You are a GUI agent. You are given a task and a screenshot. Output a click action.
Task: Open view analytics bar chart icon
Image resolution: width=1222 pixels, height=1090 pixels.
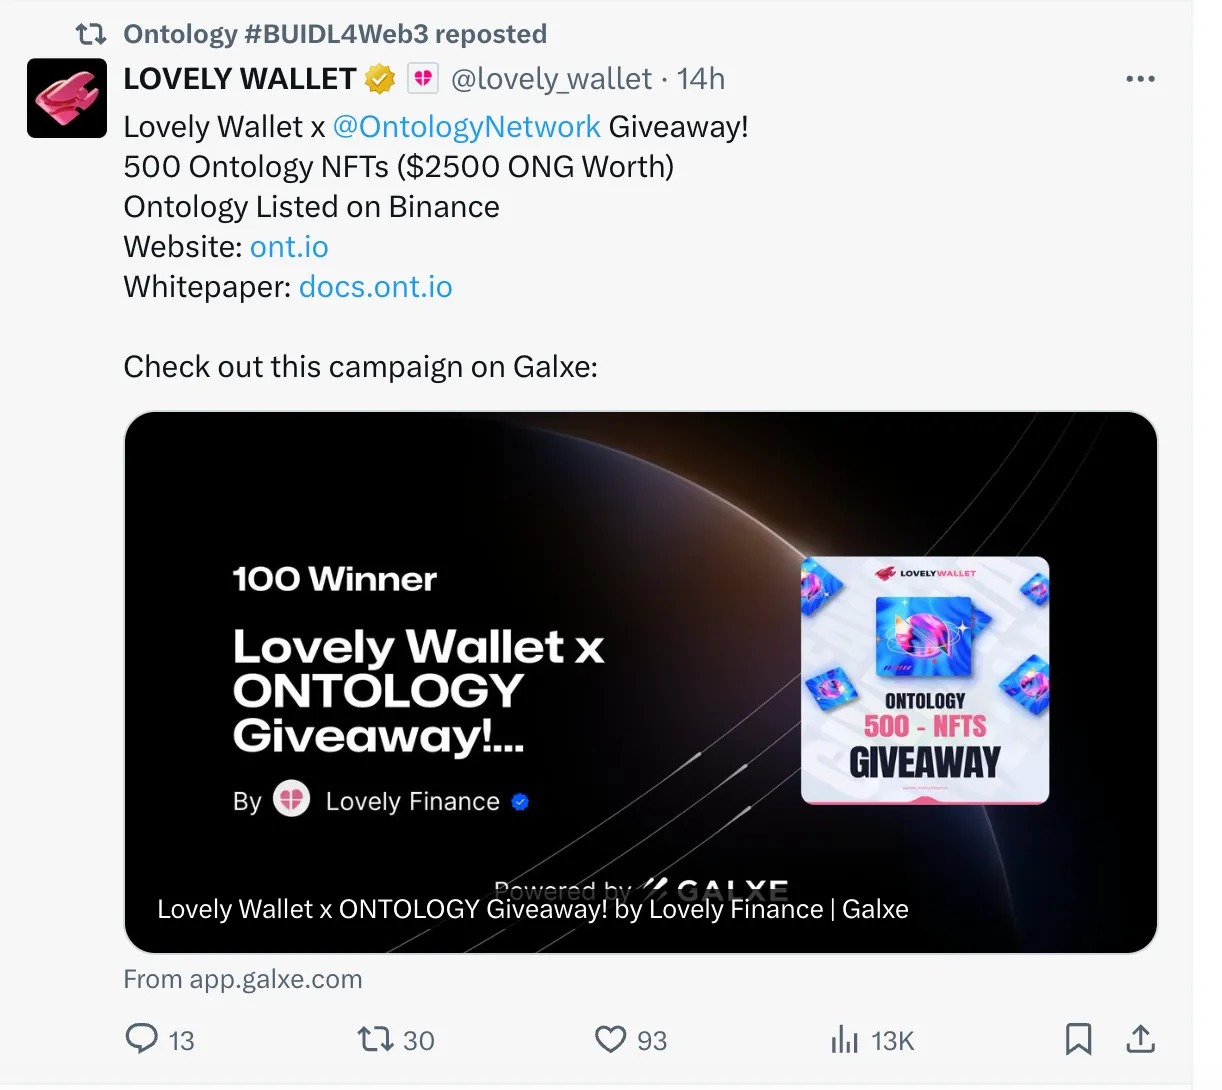845,1040
